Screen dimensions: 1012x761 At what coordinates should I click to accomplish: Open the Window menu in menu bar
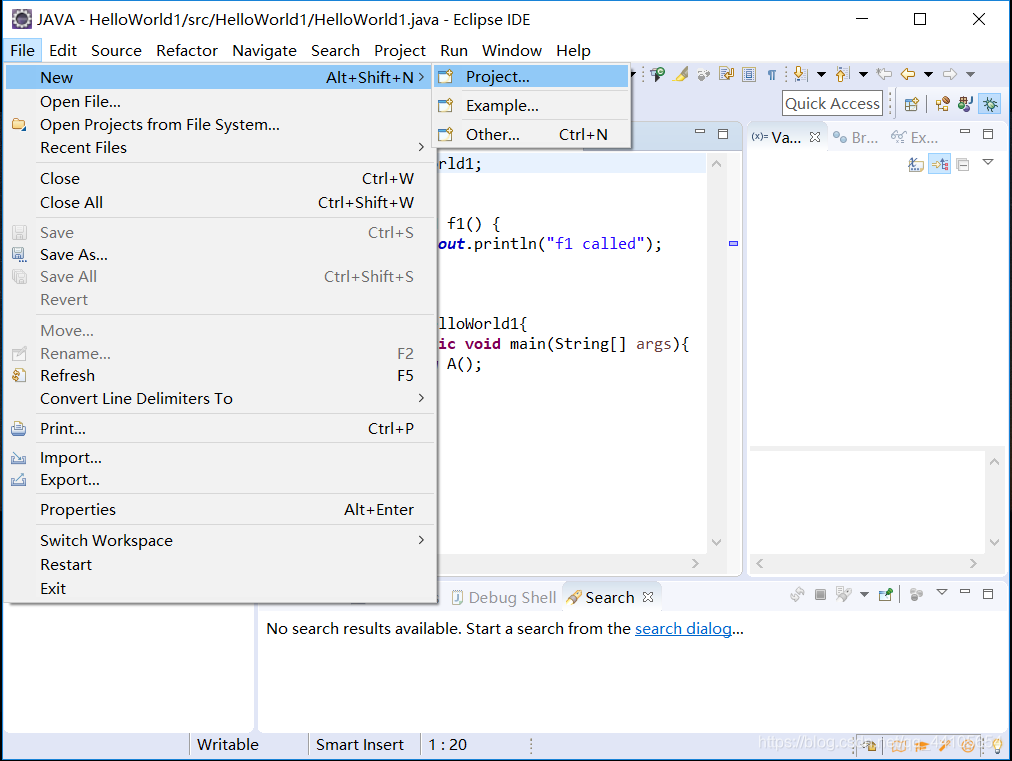tap(512, 50)
